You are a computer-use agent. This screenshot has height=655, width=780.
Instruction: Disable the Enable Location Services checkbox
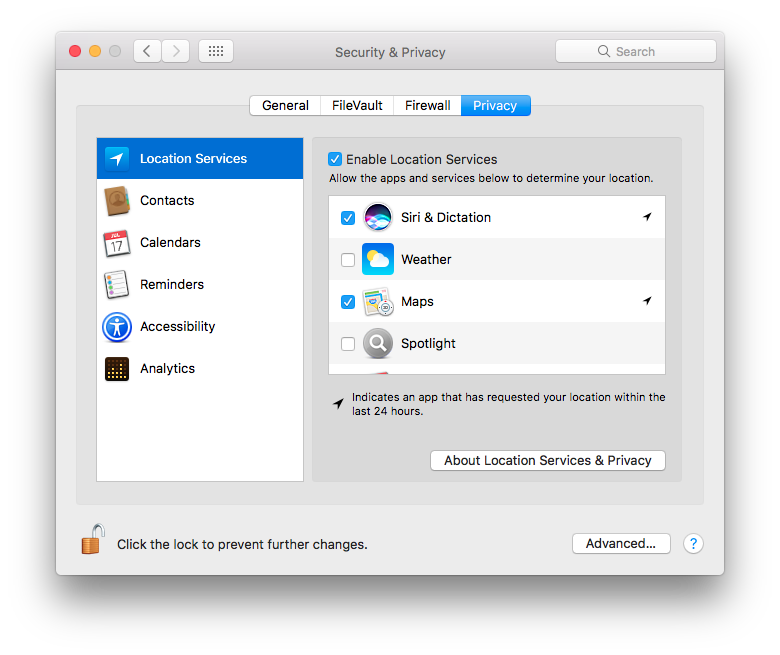tap(335, 159)
